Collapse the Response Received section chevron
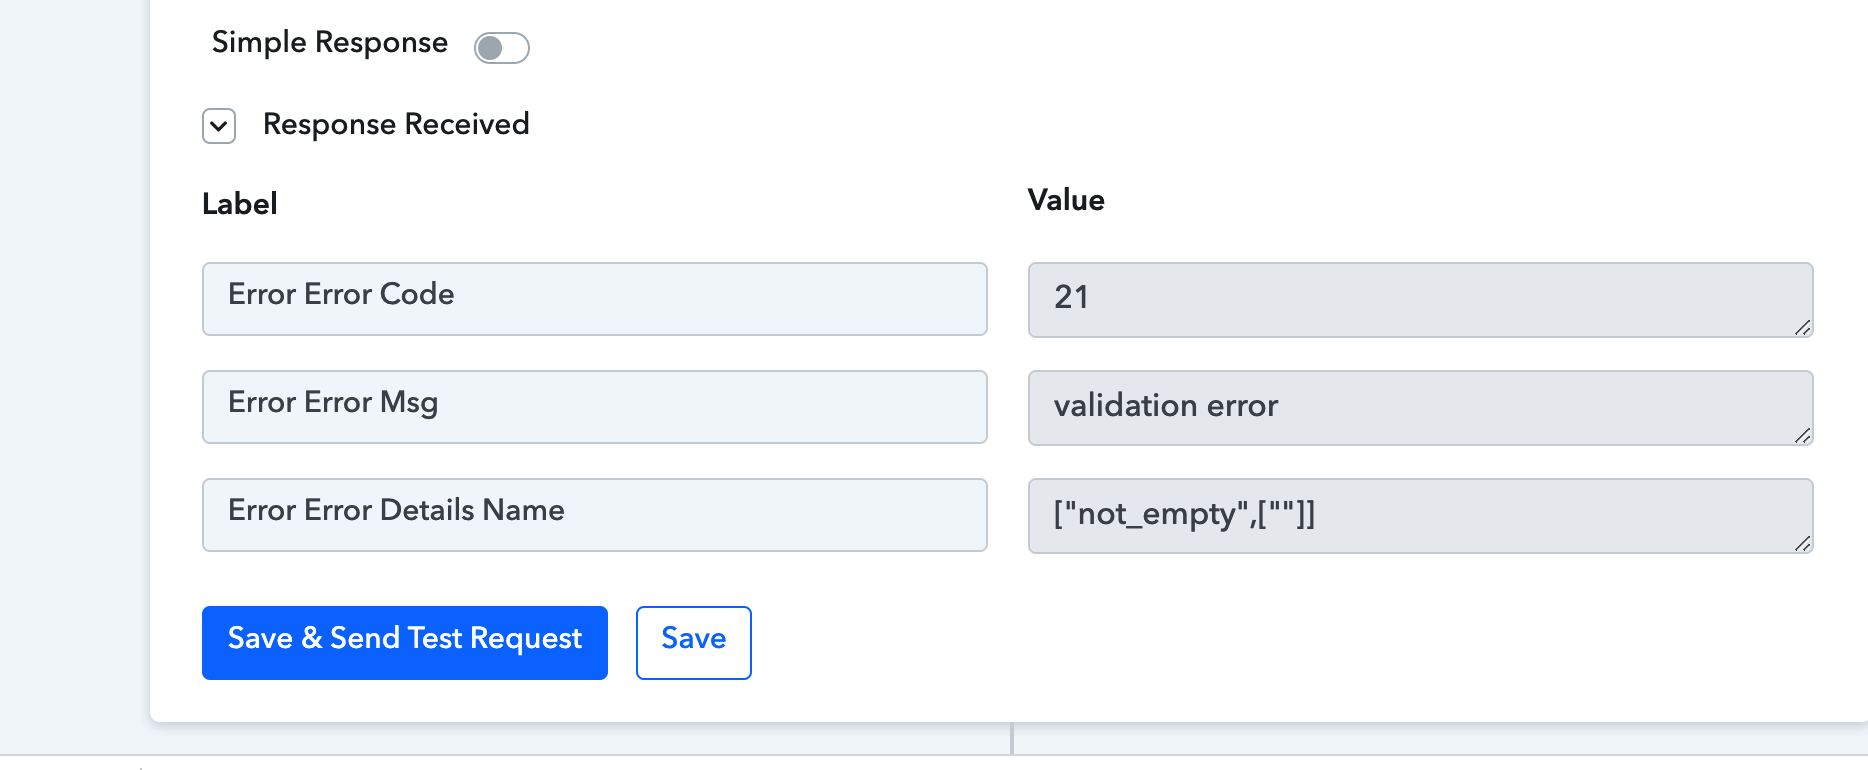This screenshot has width=1868, height=770. pyautogui.click(x=219, y=126)
